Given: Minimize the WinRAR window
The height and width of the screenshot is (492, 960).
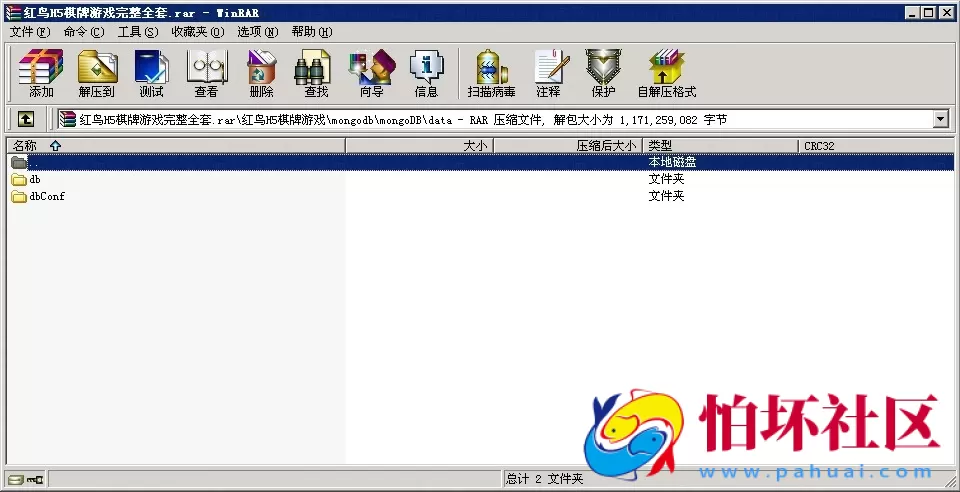Looking at the screenshot, I should [912, 13].
